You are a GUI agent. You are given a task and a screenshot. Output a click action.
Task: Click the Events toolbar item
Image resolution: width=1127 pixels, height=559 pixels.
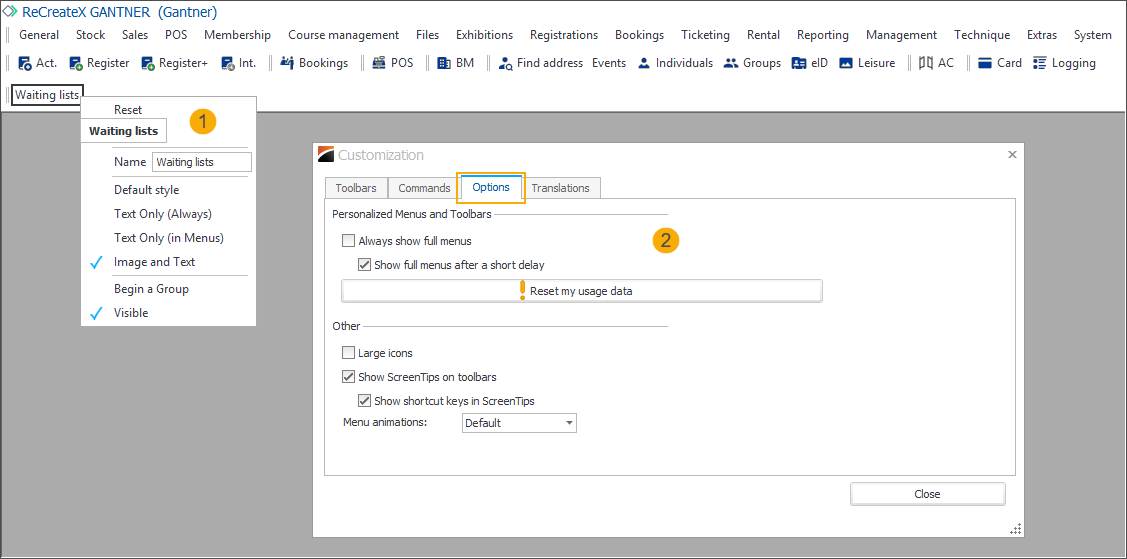pos(609,63)
